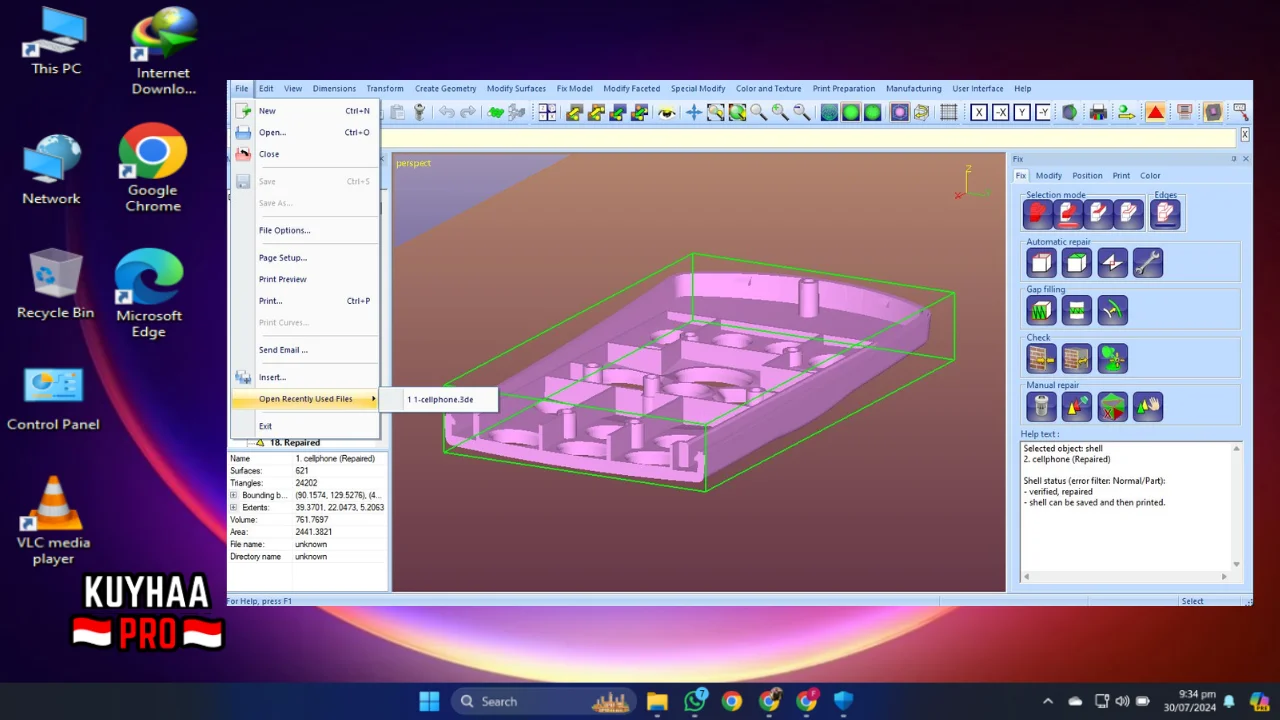Image resolution: width=1280 pixels, height=720 pixels.
Task: Click the zoom-out magnifier toolbar icon
Action: 801,113
